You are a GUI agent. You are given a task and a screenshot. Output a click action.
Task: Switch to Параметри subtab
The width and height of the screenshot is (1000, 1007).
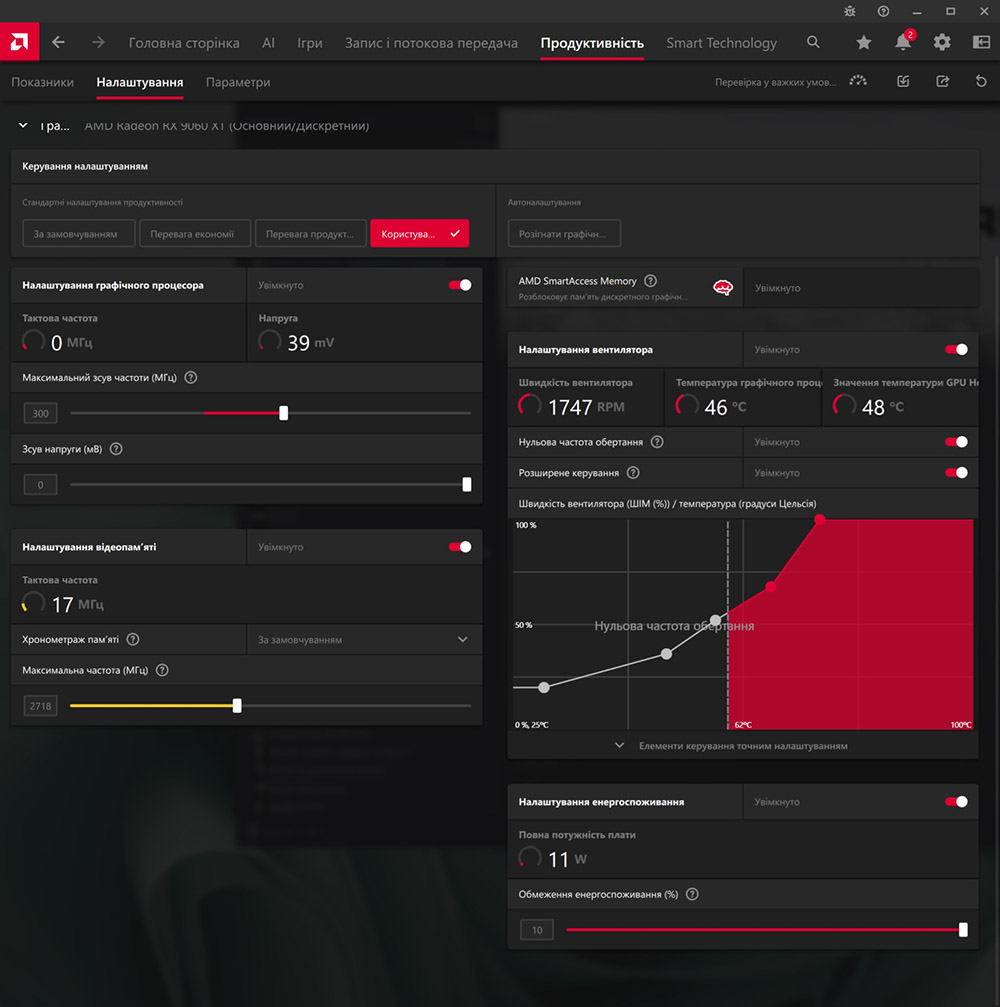(x=238, y=82)
